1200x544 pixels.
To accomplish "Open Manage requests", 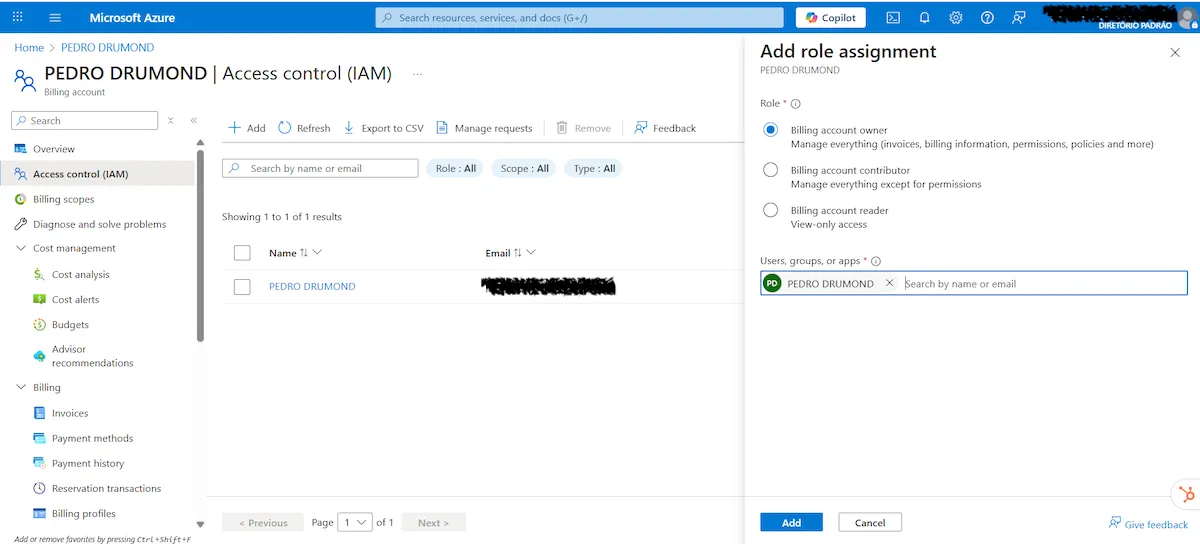I will coord(484,128).
